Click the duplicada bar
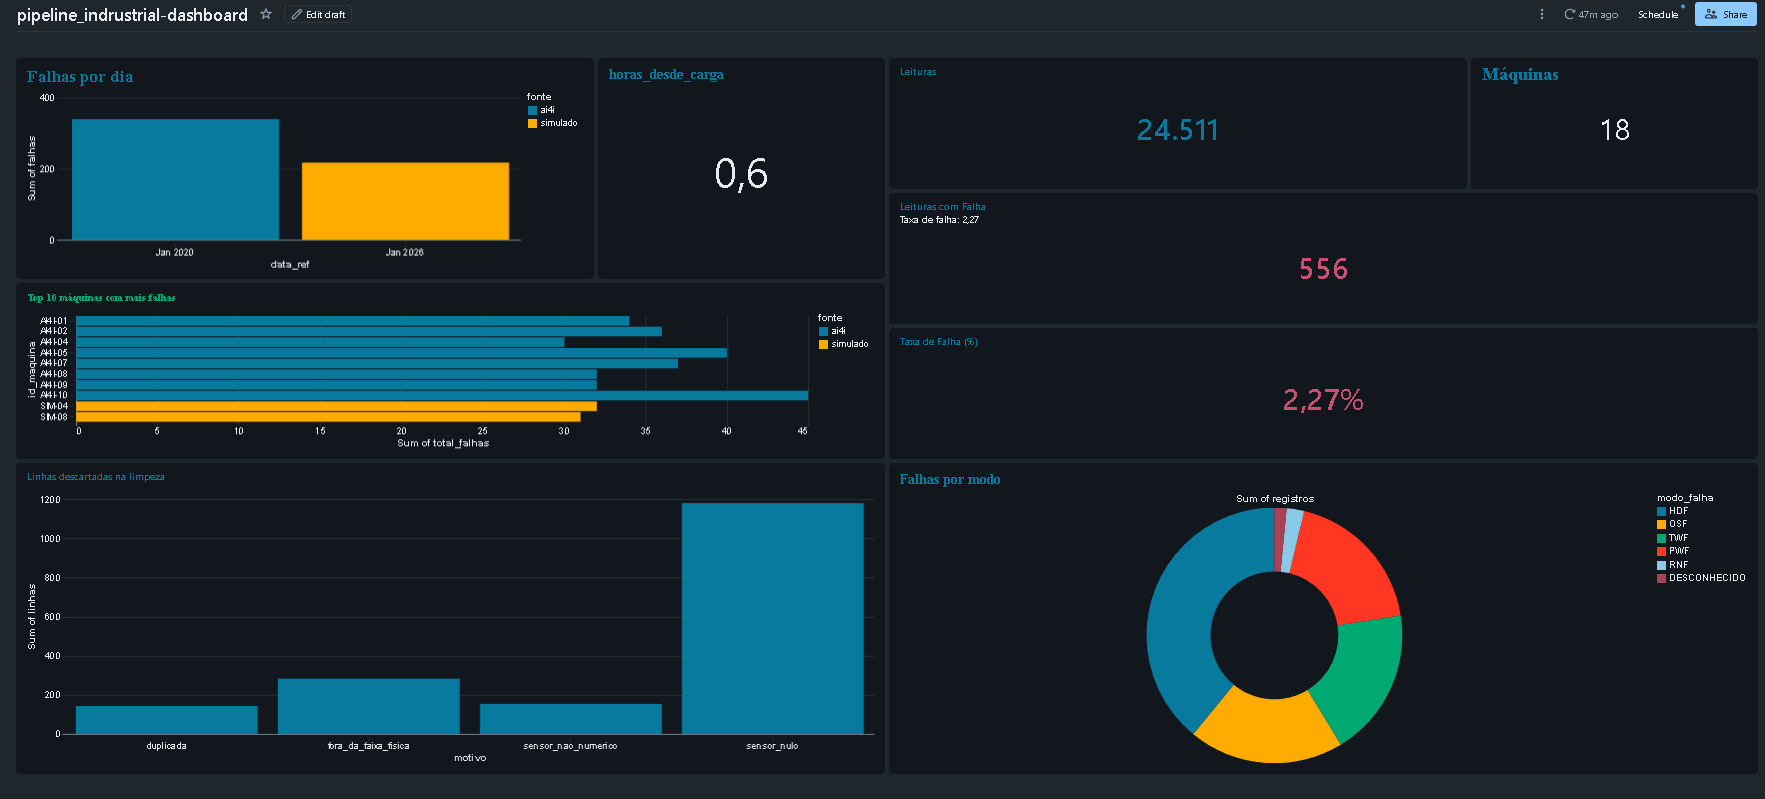This screenshot has height=799, width=1765. [x=166, y=720]
